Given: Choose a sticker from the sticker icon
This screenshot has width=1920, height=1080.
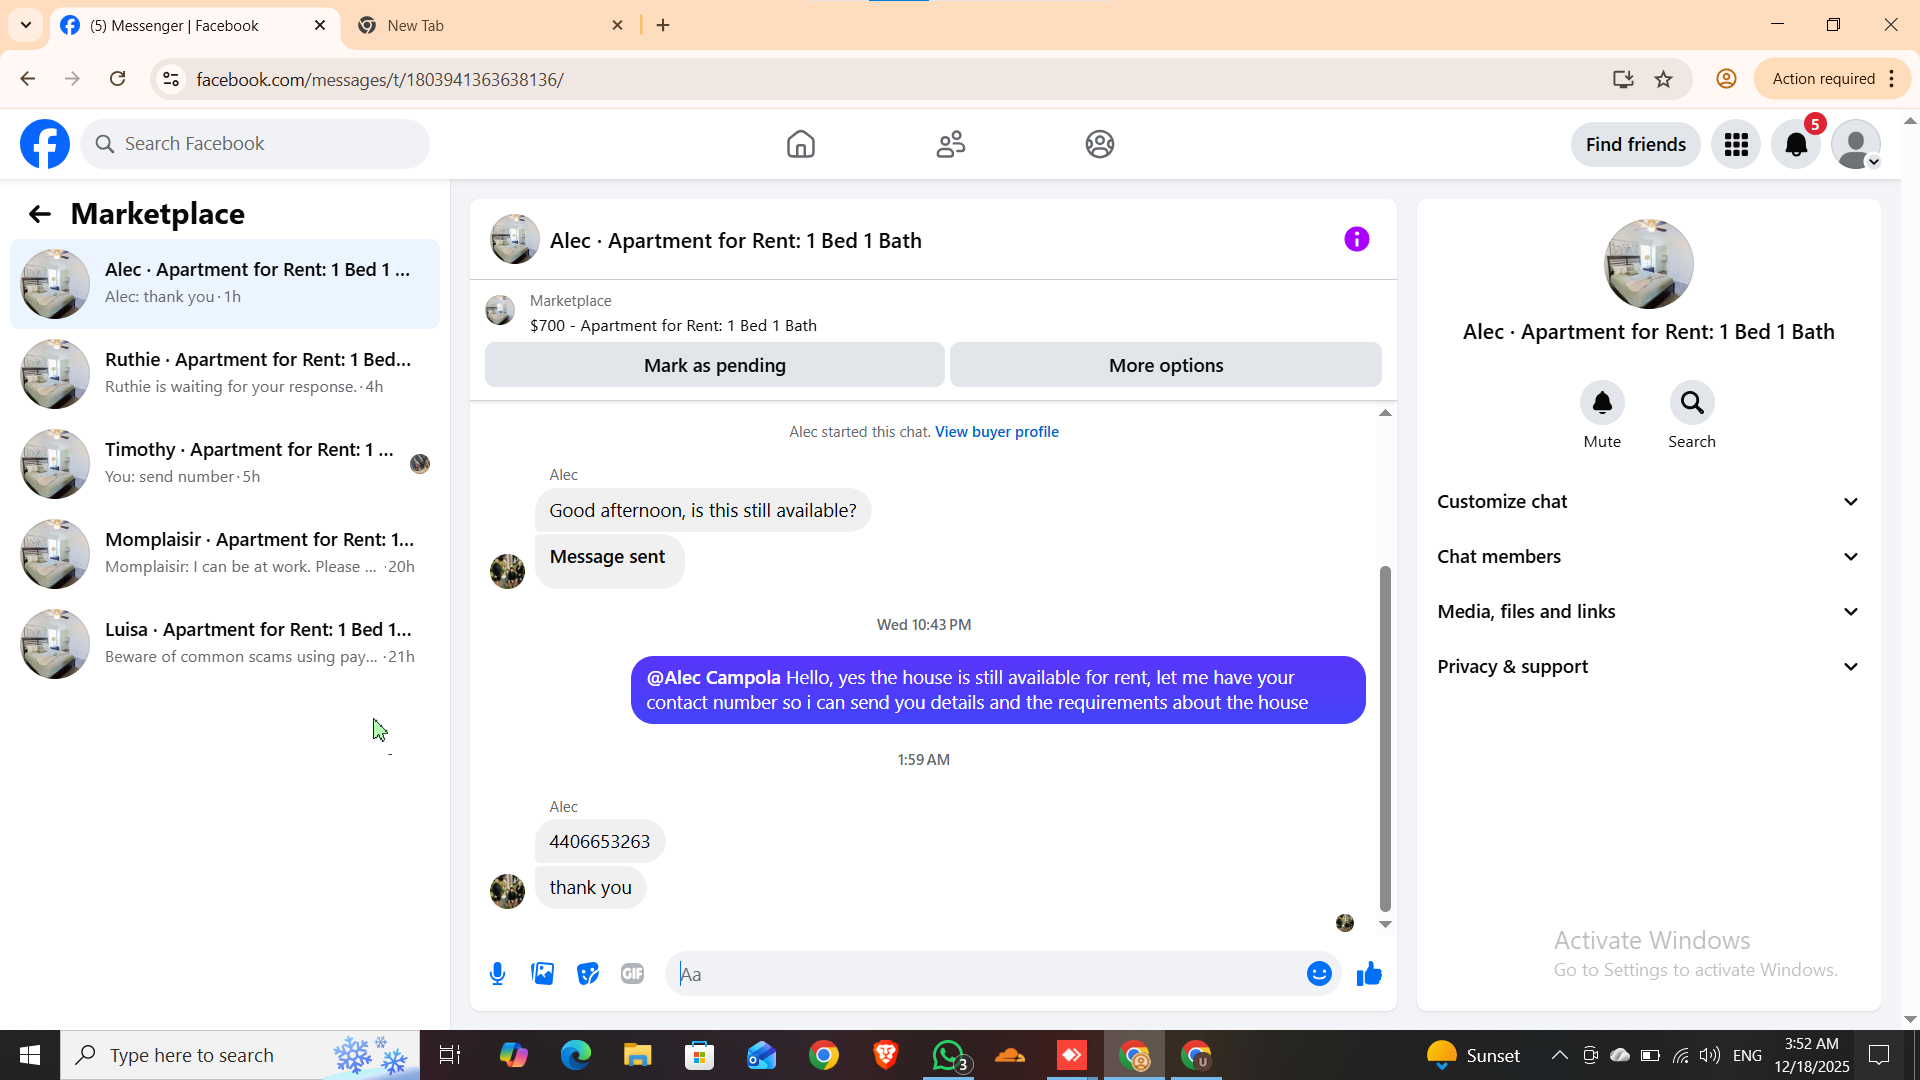Looking at the screenshot, I should click(587, 974).
